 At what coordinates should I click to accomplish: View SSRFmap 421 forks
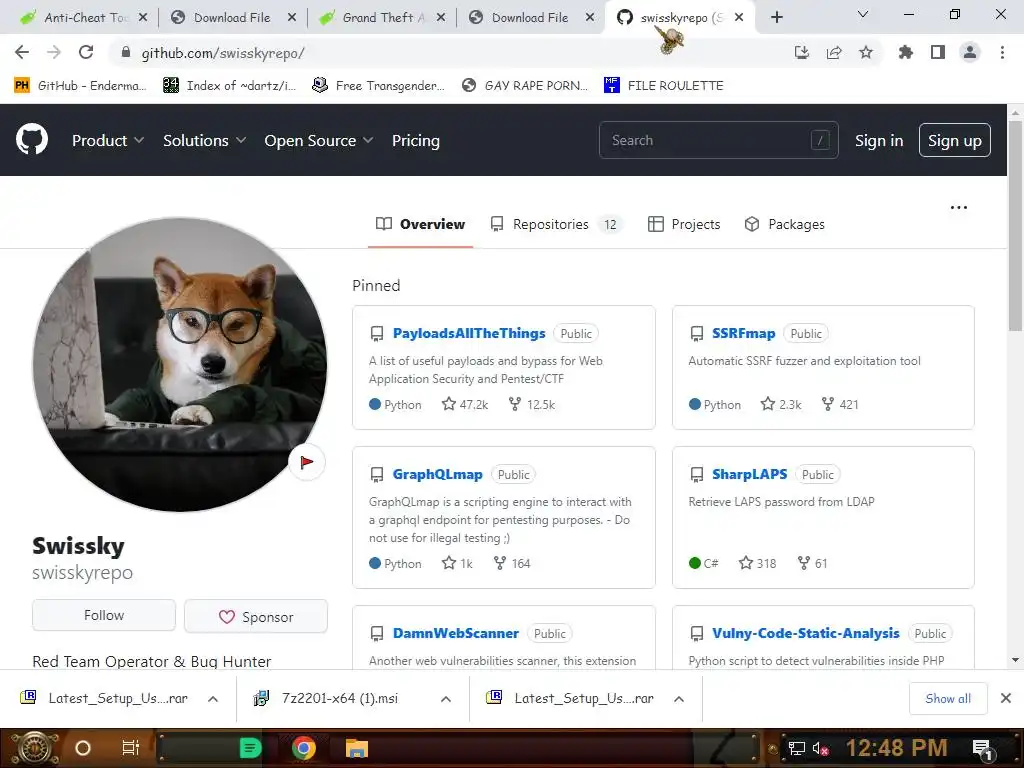click(840, 404)
